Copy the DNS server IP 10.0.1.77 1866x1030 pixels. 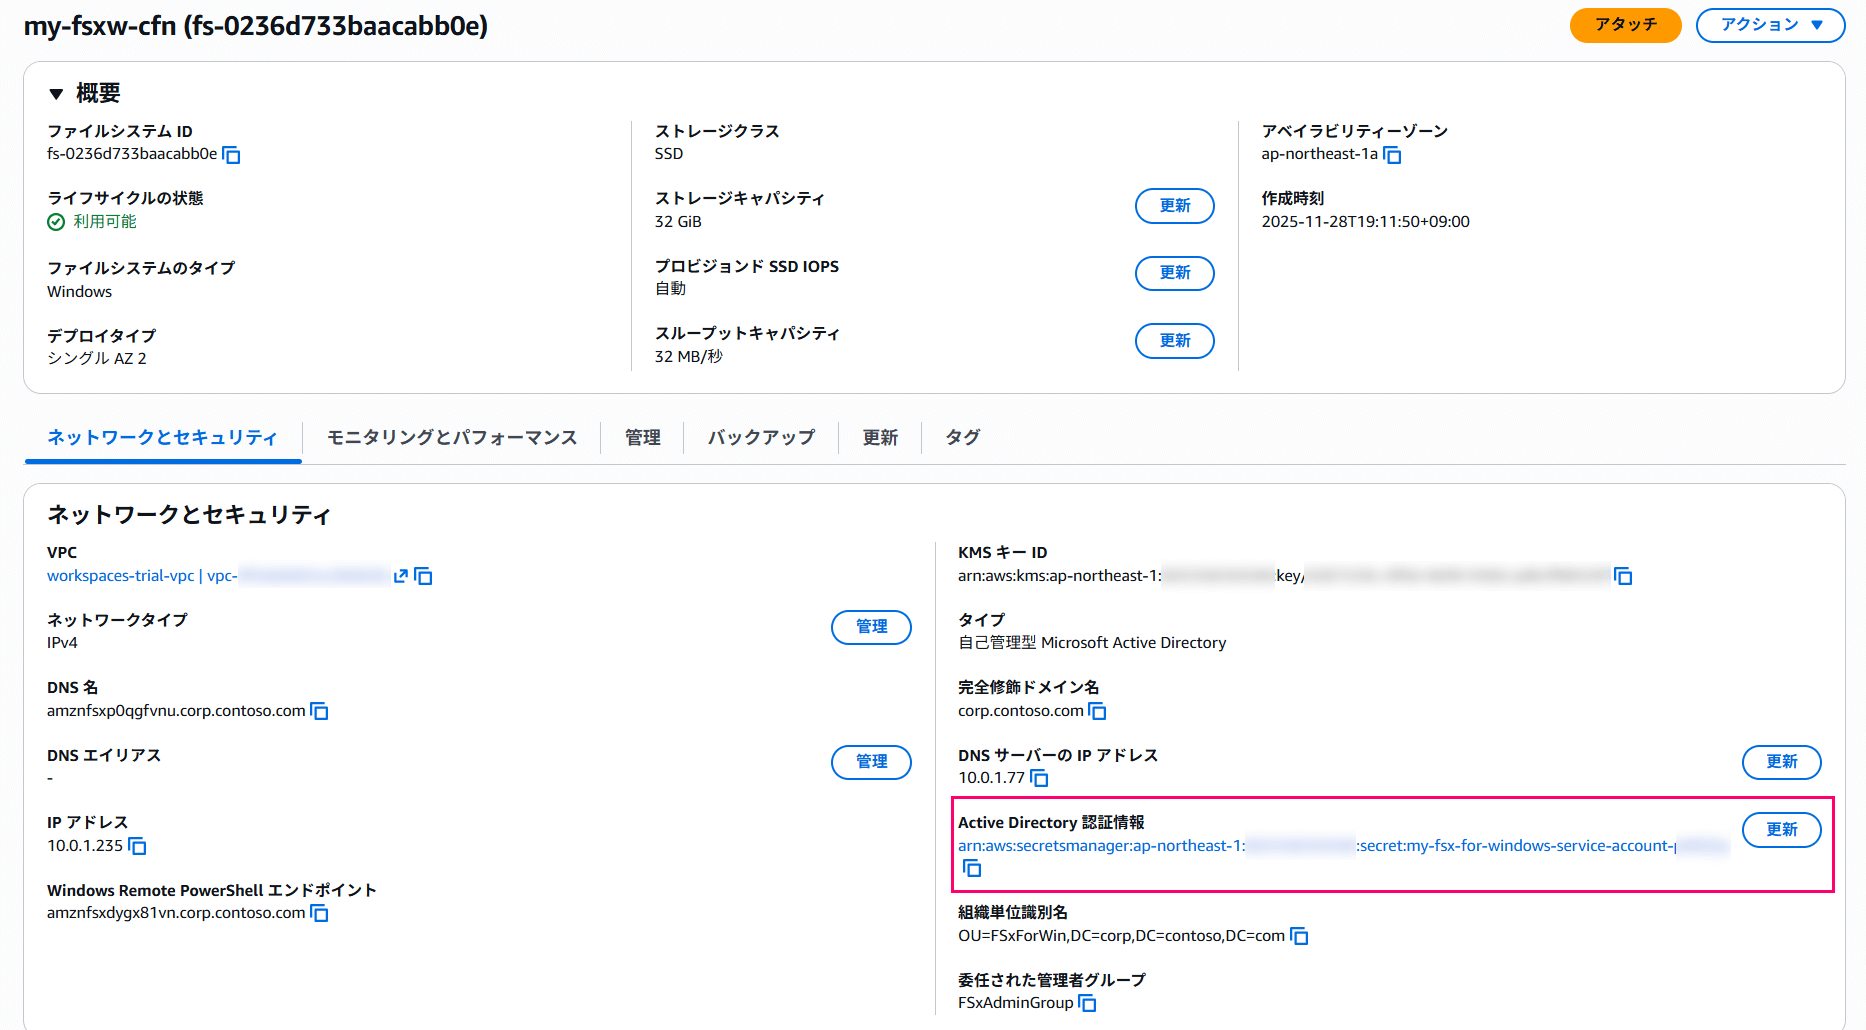[x=1040, y=779]
